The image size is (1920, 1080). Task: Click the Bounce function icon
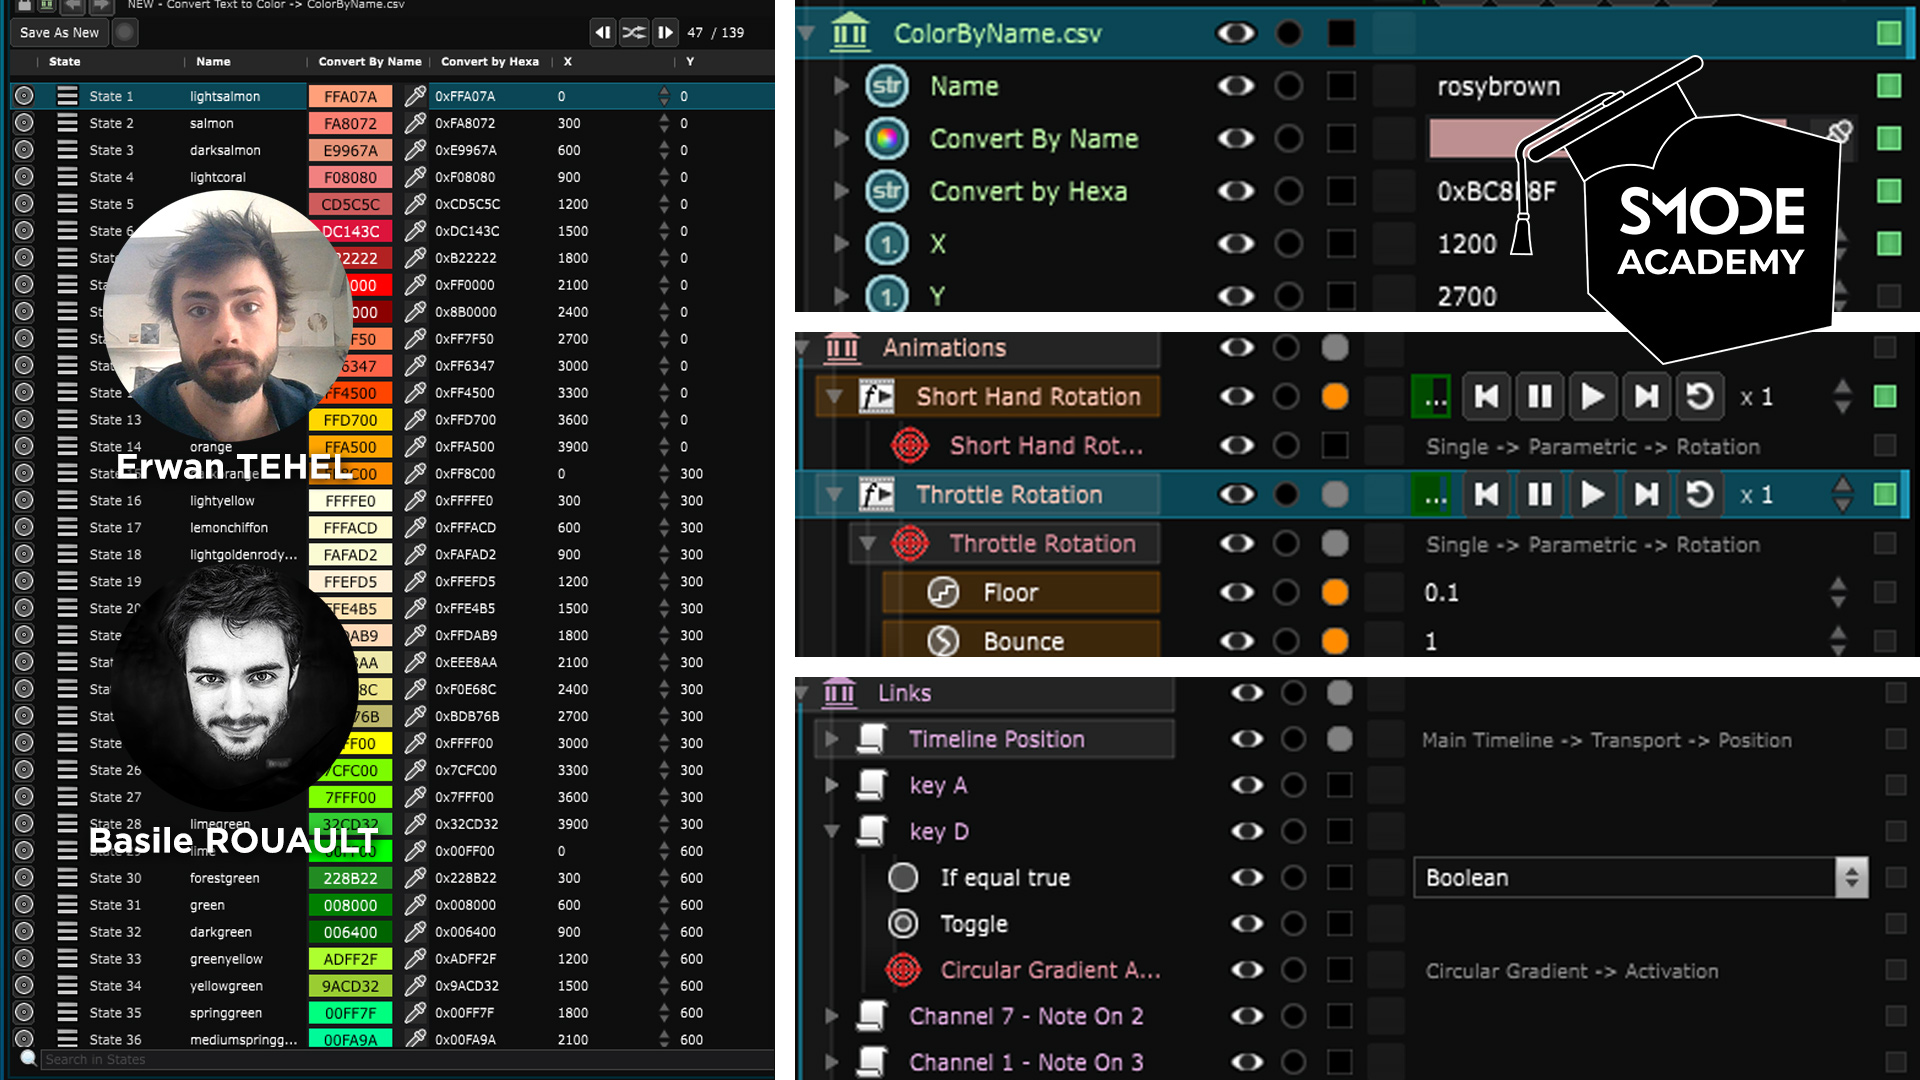(x=943, y=641)
